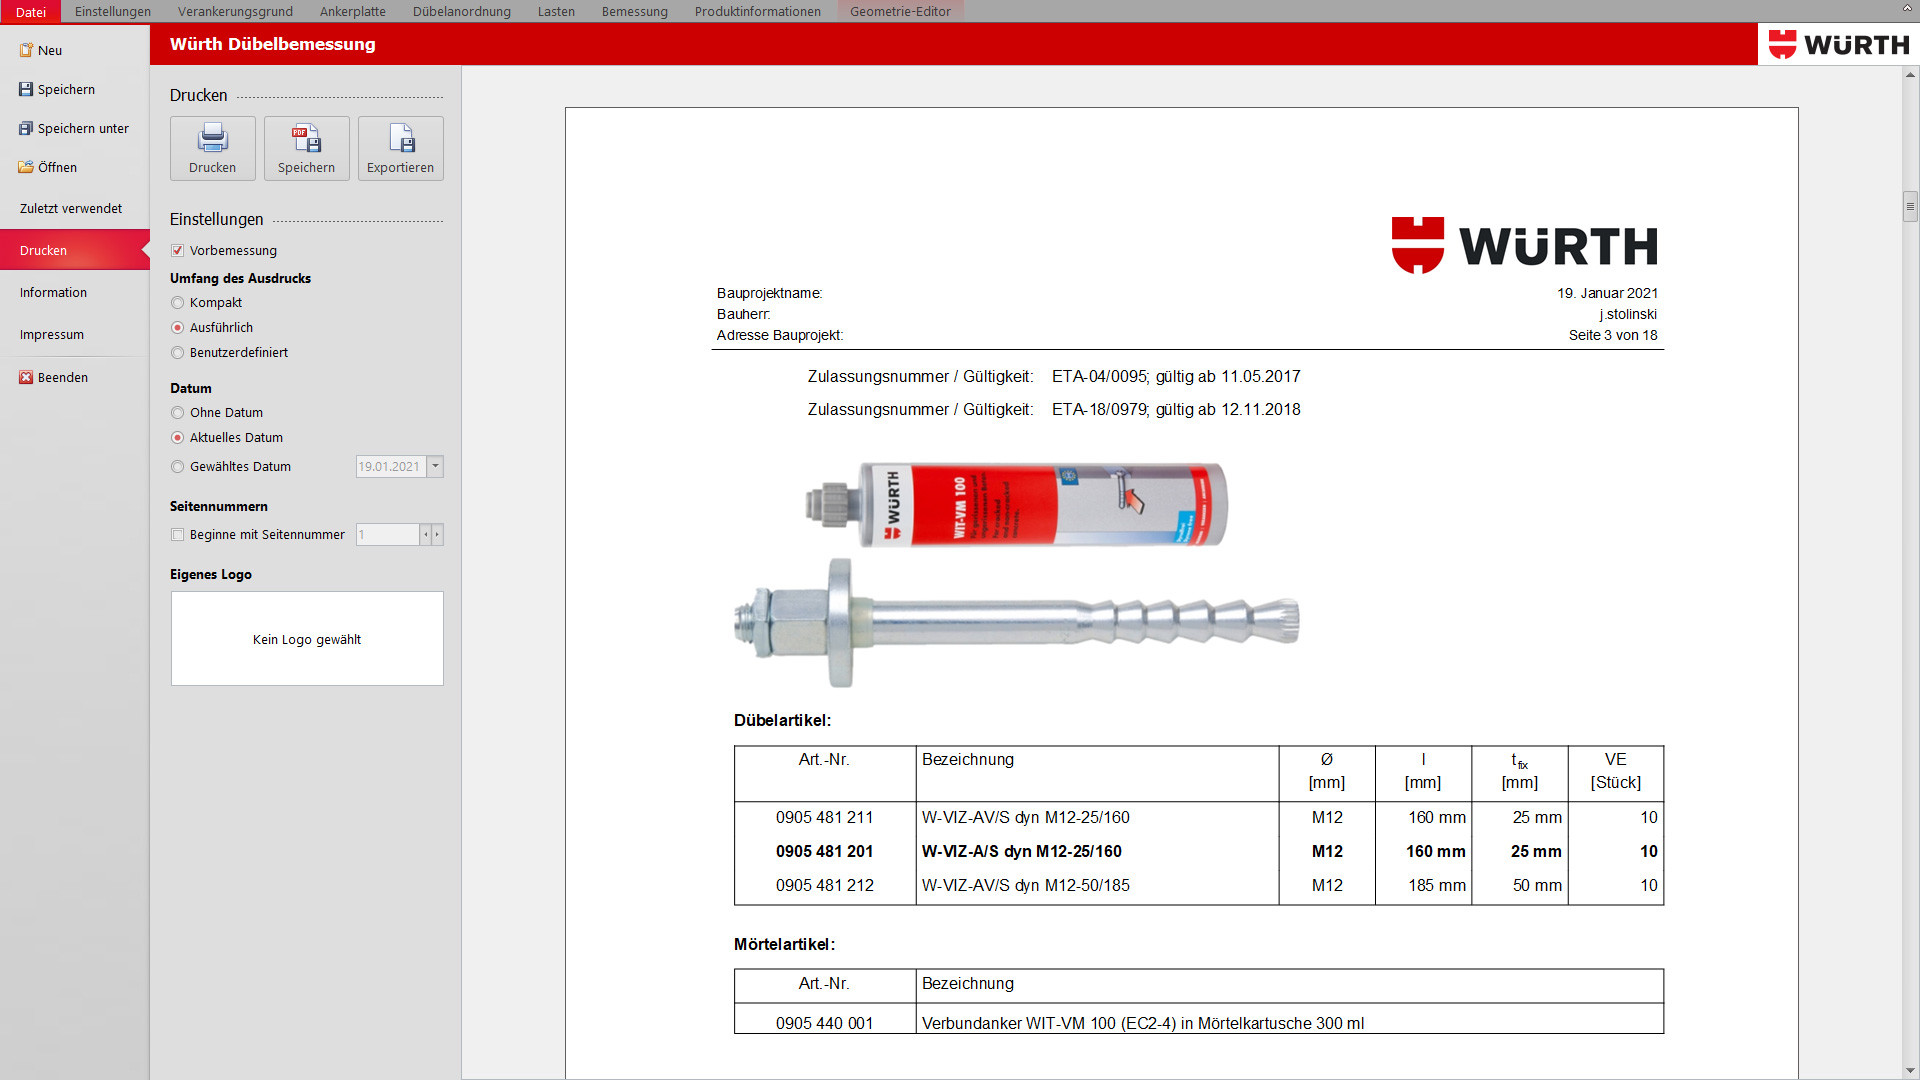Click the Beenden red X icon
Viewport: 1920px width, 1080px height.
coord(26,377)
